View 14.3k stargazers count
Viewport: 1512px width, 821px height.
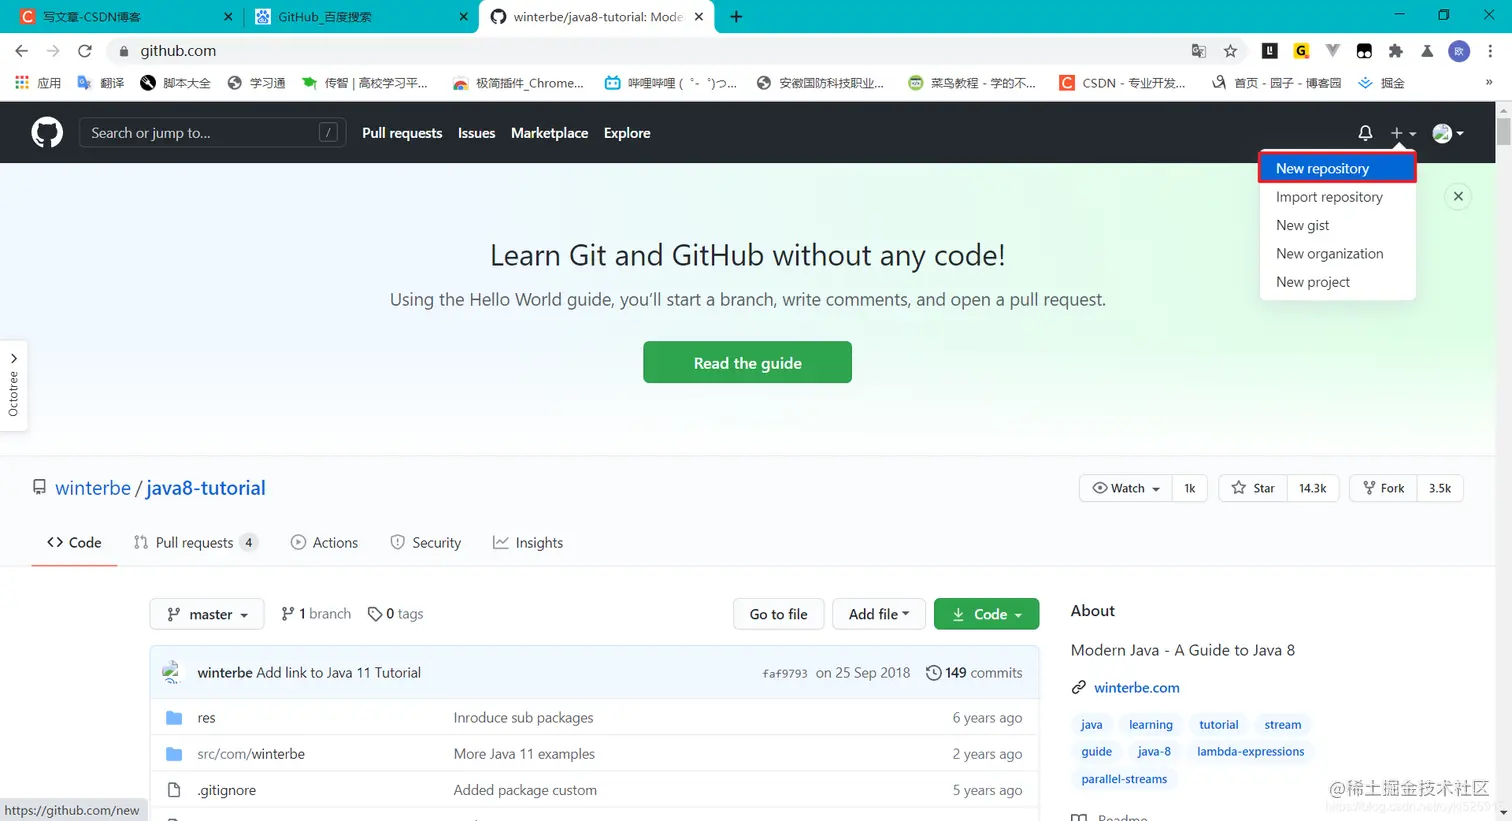pyautogui.click(x=1312, y=488)
